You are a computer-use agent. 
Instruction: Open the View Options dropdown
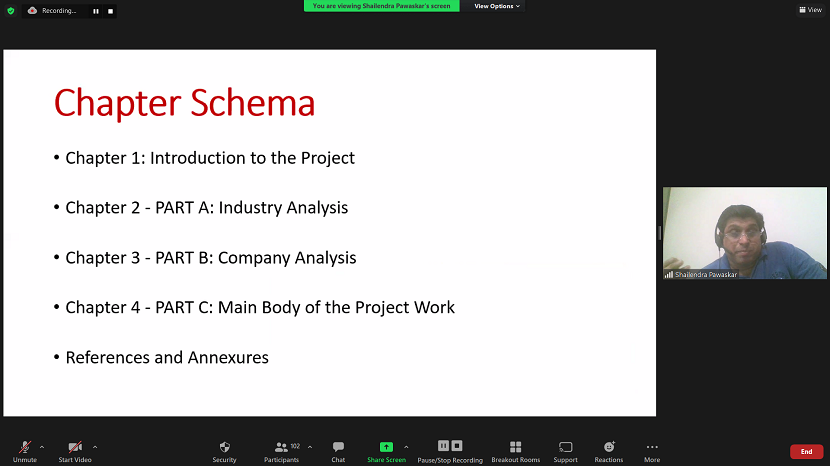[x=497, y=6]
